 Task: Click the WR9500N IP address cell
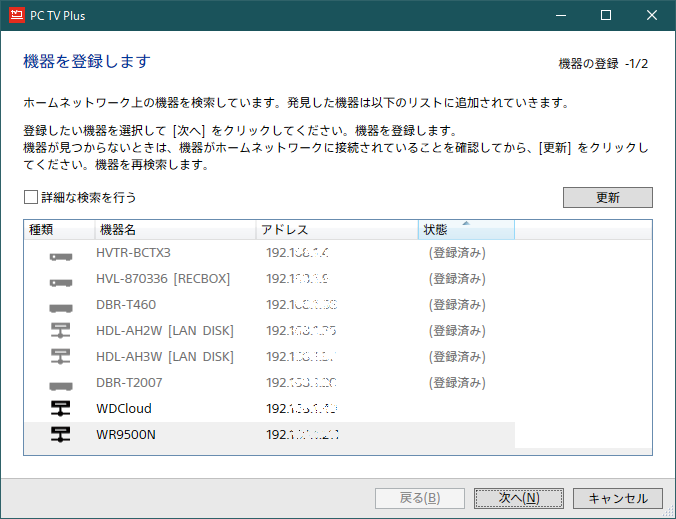pos(302,435)
